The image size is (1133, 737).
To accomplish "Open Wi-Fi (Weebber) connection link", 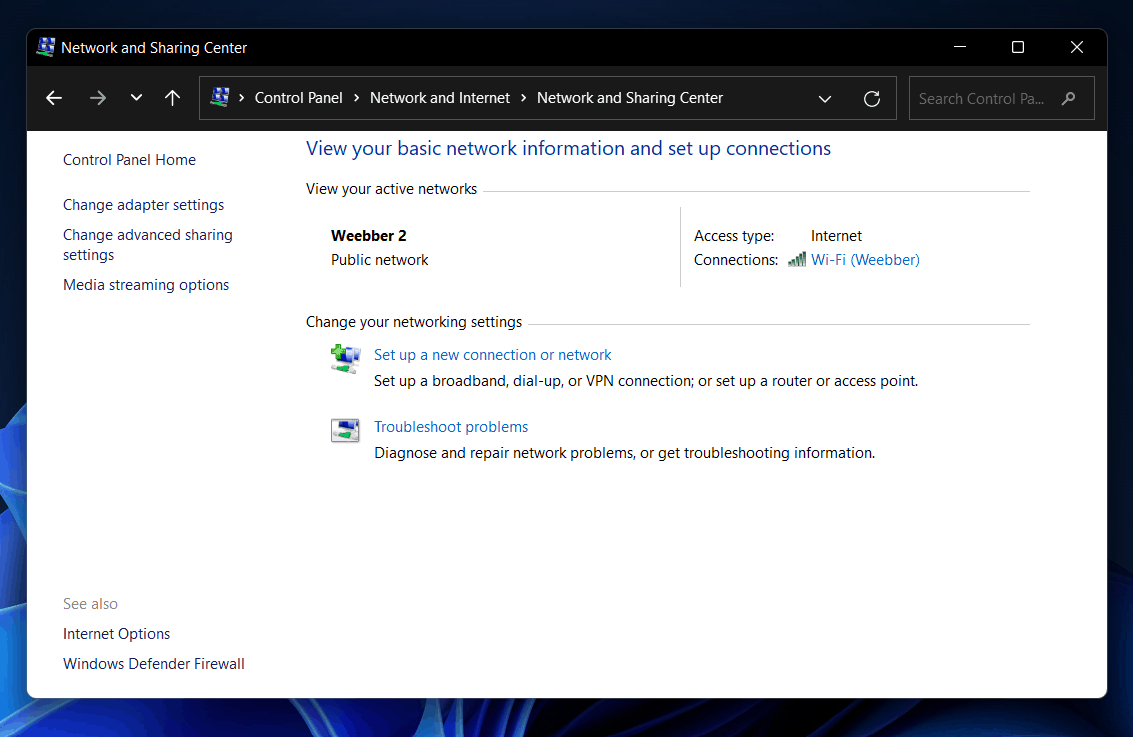I will click(865, 260).
